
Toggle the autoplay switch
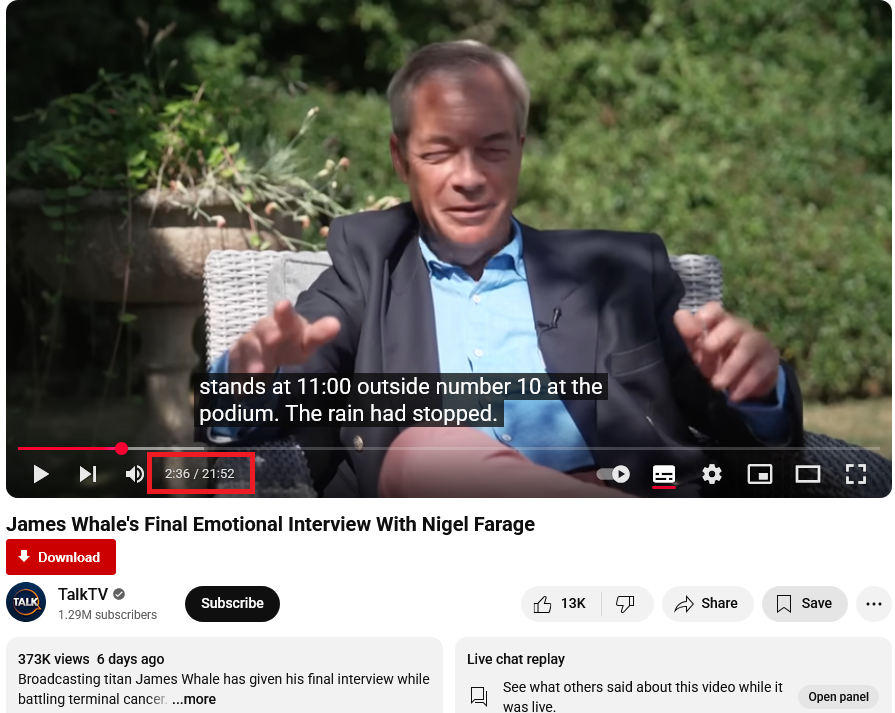(x=613, y=474)
